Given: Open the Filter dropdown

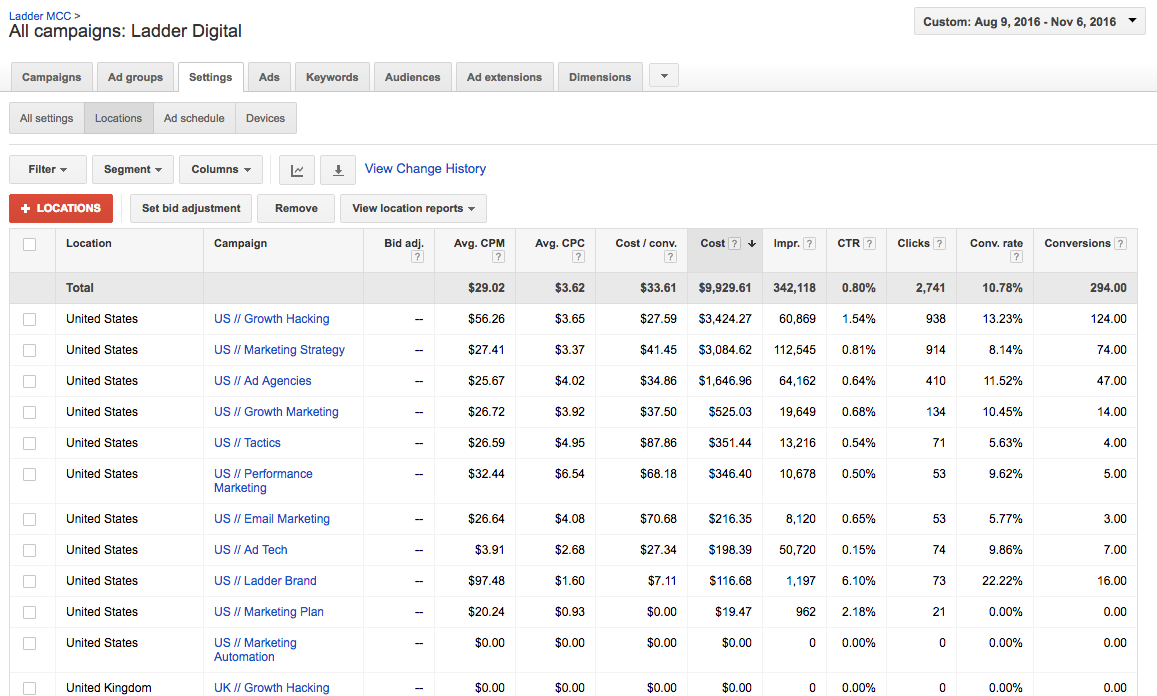Looking at the screenshot, I should coord(47,169).
